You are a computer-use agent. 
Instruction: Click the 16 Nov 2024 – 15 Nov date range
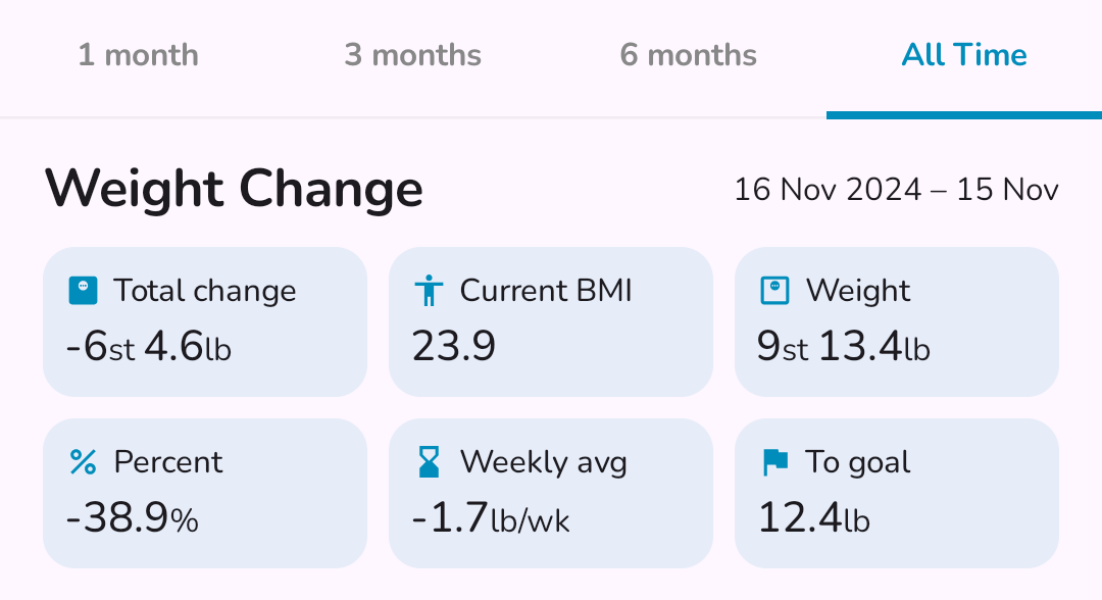[896, 190]
